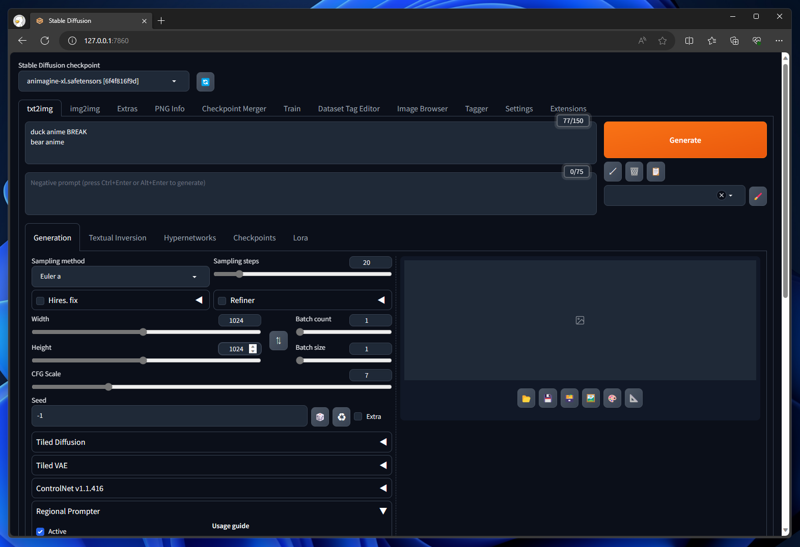The width and height of the screenshot is (800, 547).
Task: Click the positive prompt text area
Action: (x=311, y=143)
